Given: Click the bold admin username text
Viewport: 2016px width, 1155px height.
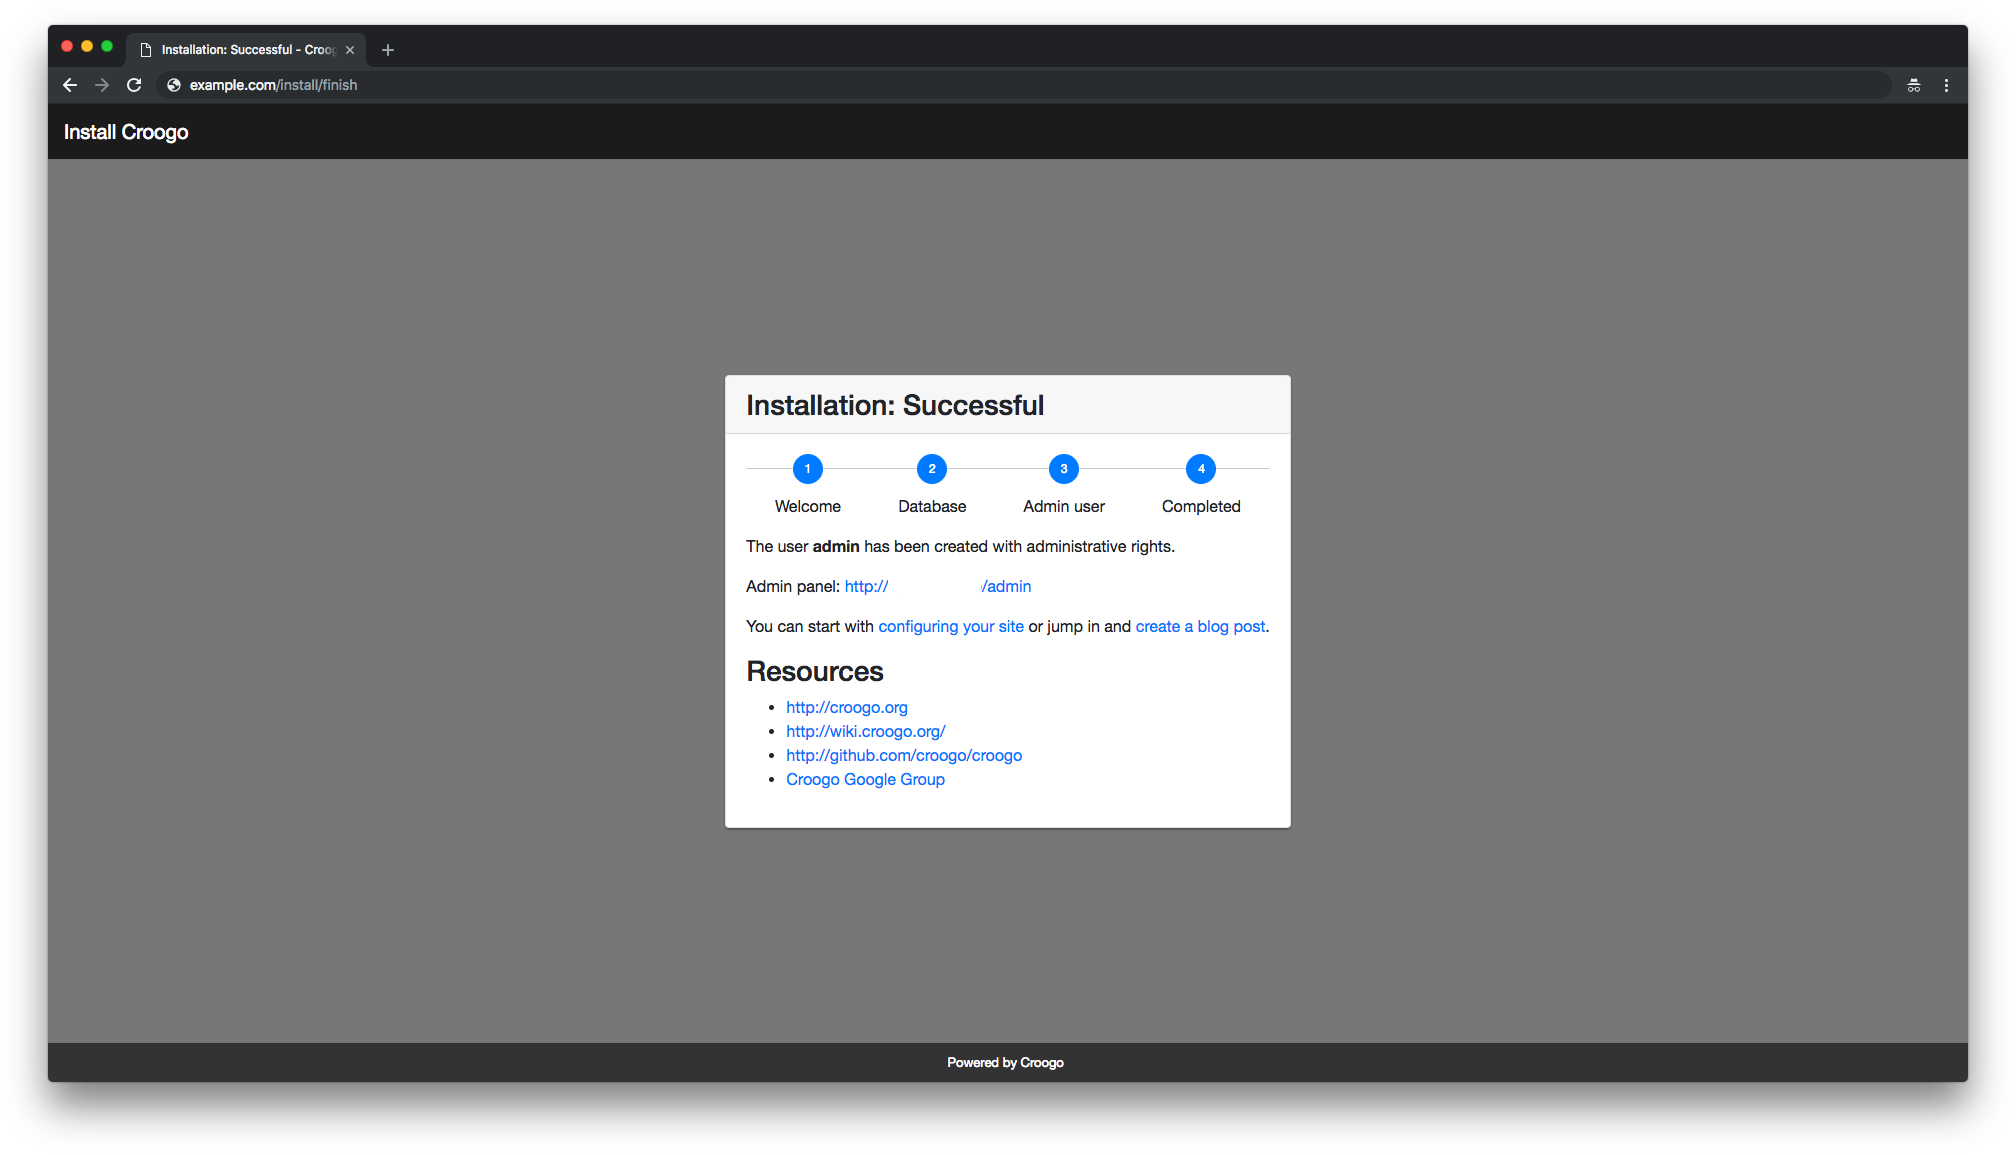Looking at the screenshot, I should pos(836,547).
